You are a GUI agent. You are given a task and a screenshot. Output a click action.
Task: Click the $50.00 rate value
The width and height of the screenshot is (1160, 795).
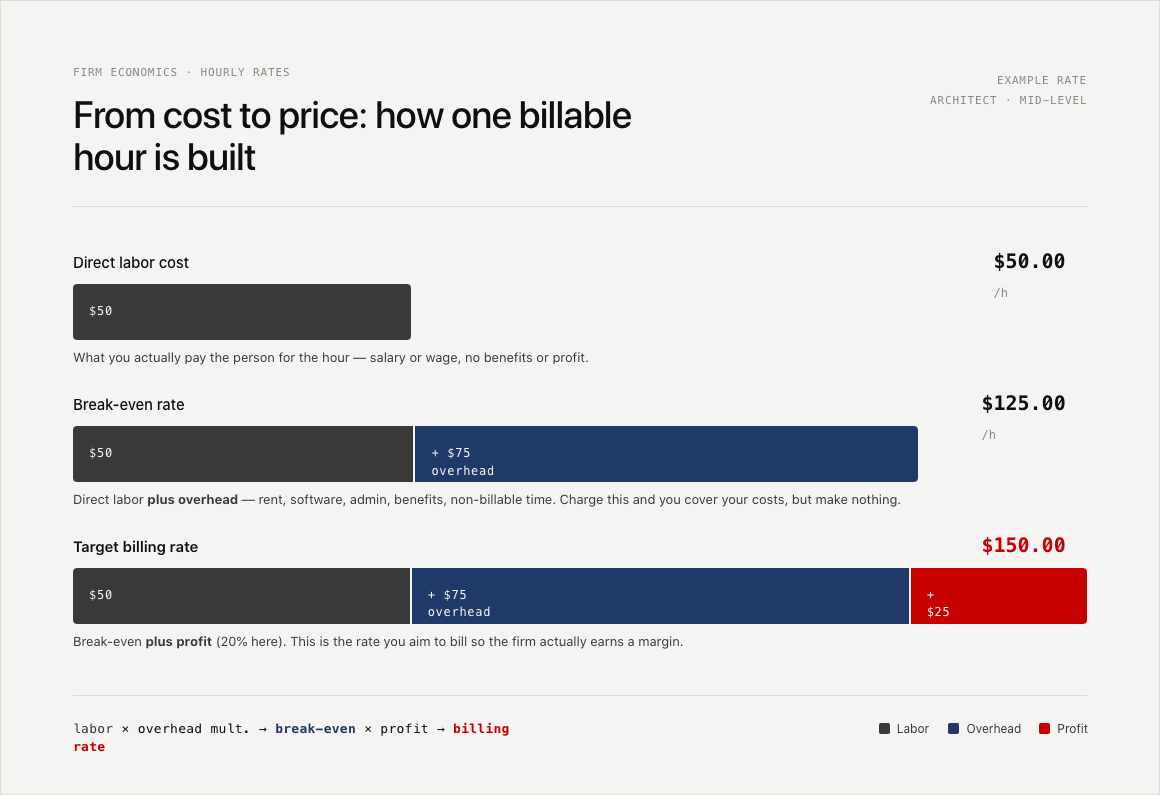[x=1029, y=262]
